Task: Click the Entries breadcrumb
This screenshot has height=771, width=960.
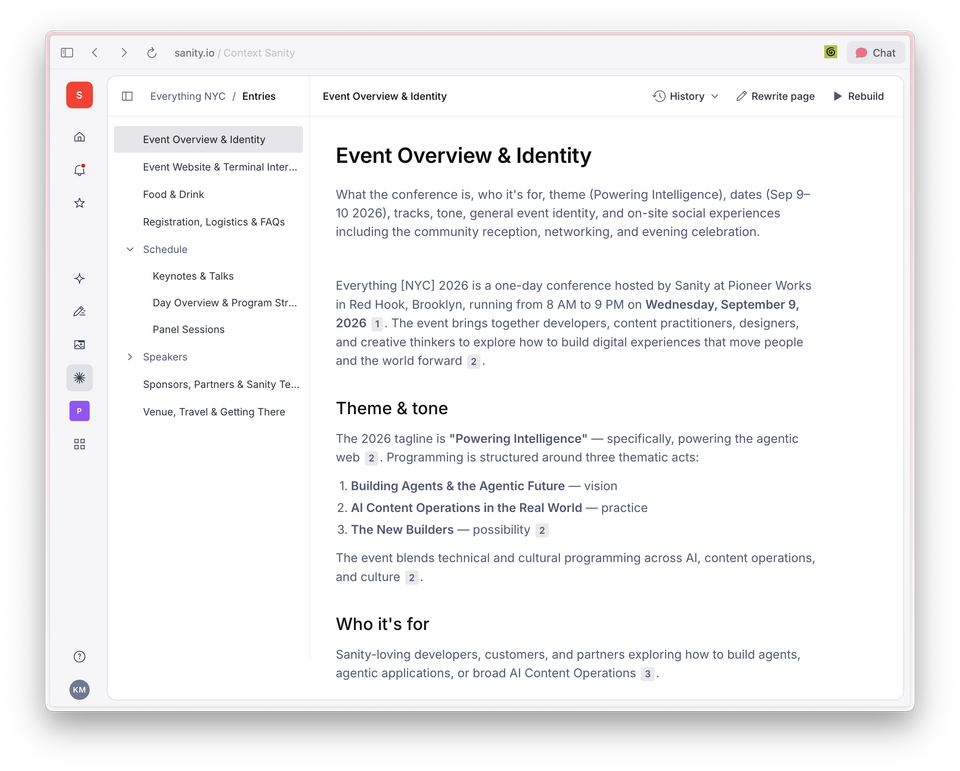Action: pos(259,96)
